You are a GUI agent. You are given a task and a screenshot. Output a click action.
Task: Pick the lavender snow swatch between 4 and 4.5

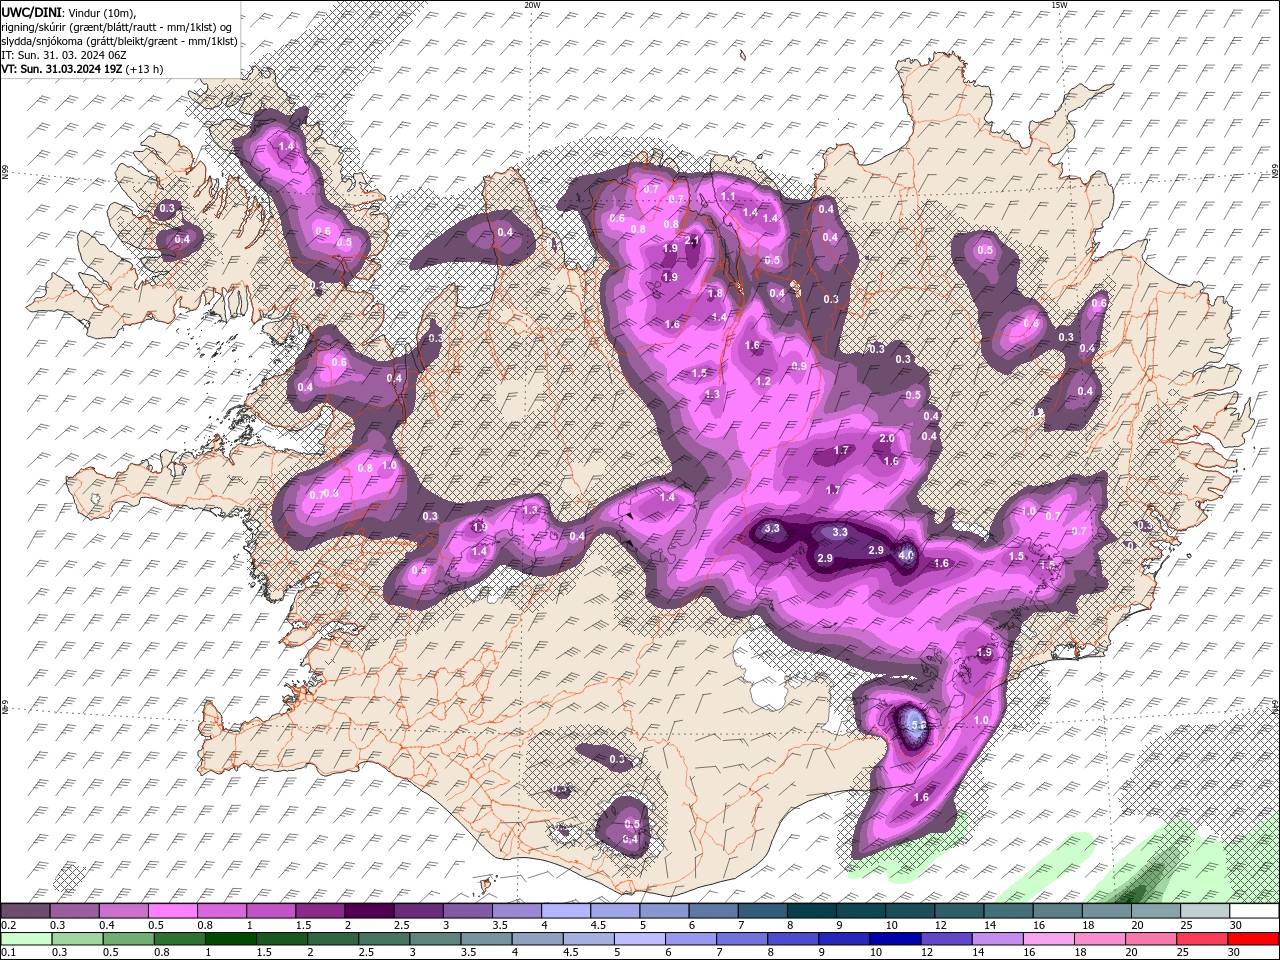(566, 911)
